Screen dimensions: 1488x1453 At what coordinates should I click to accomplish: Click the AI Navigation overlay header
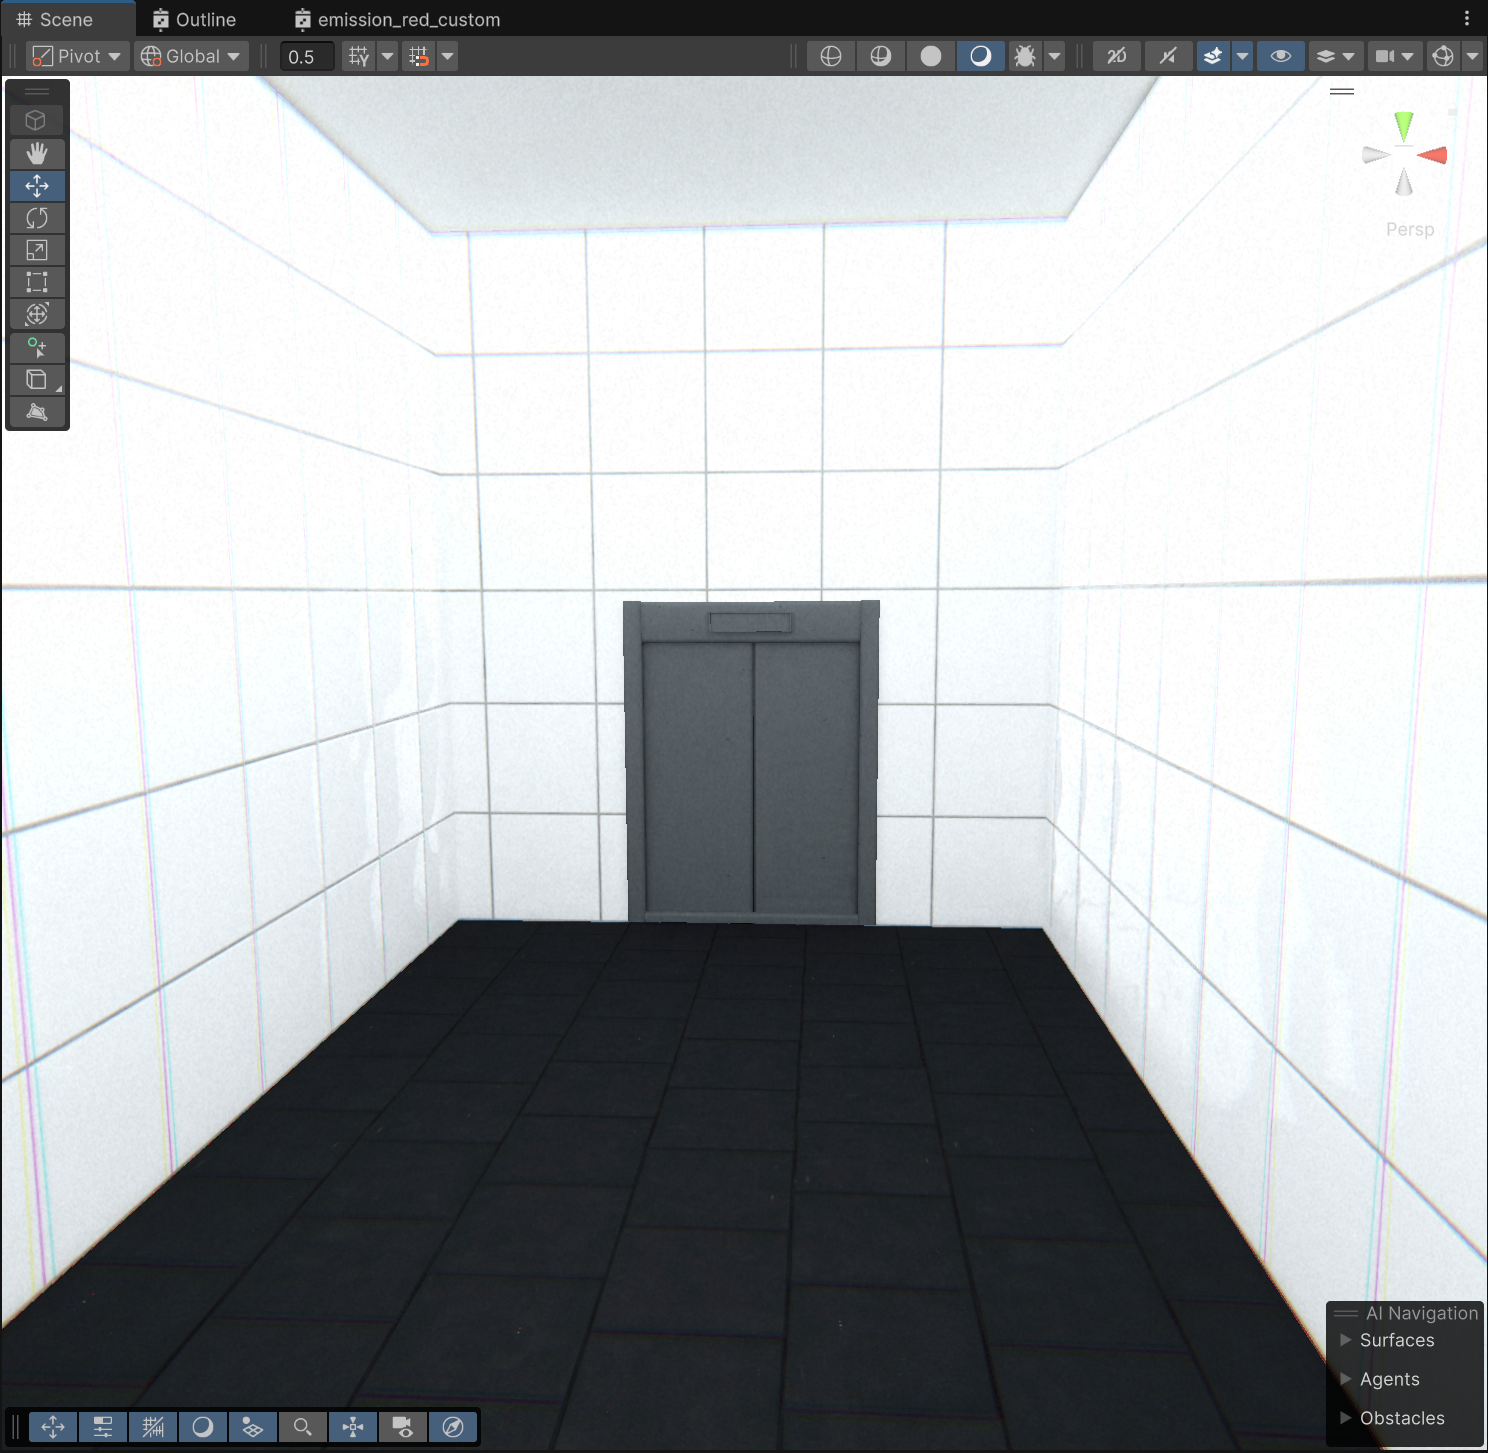click(1406, 1313)
